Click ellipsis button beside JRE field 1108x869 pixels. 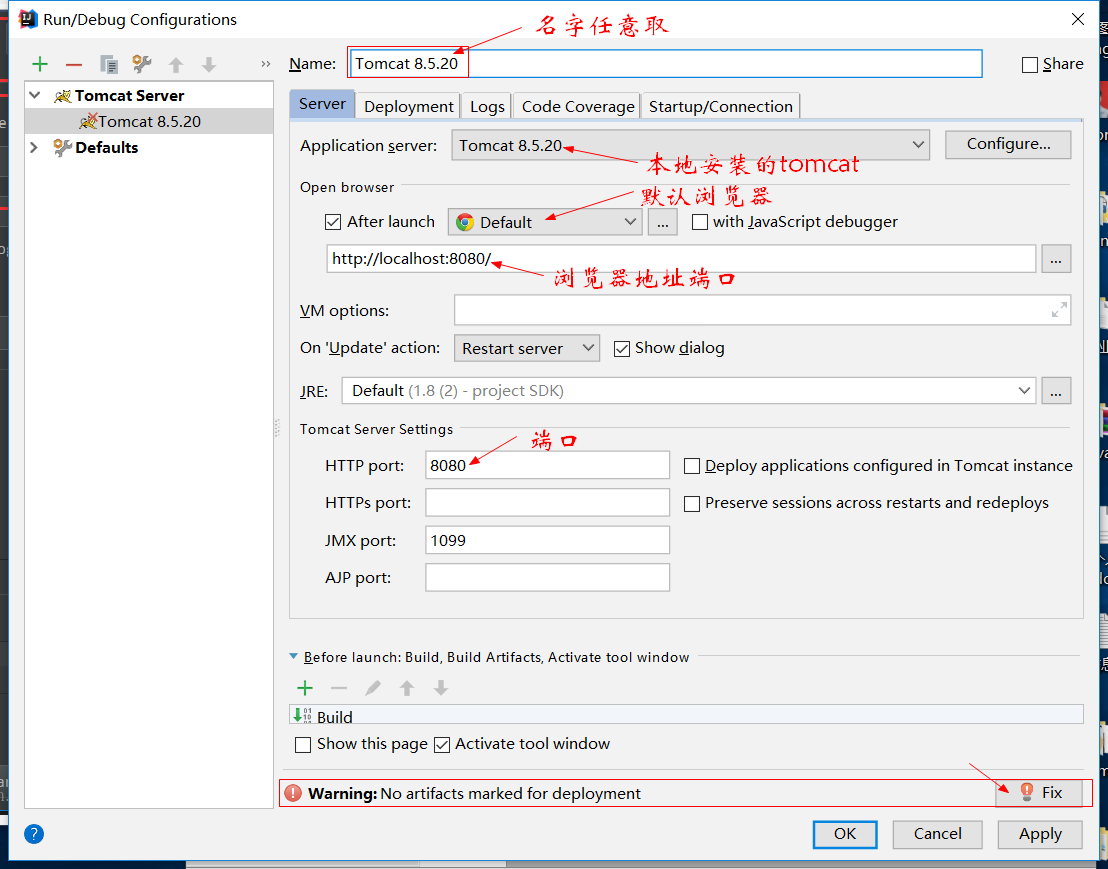1056,391
